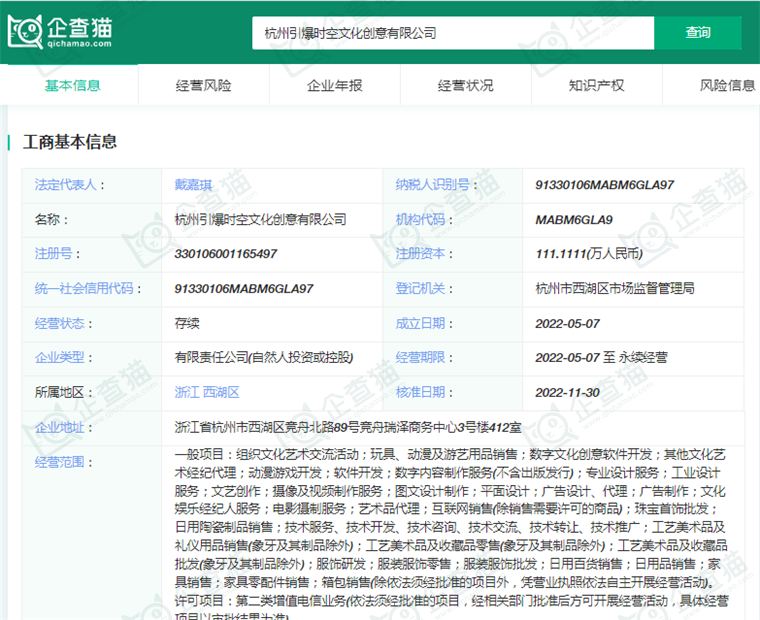Image resolution: width=760 pixels, height=620 pixels.
Task: Open the 经营风险 tab
Action: coord(204,85)
